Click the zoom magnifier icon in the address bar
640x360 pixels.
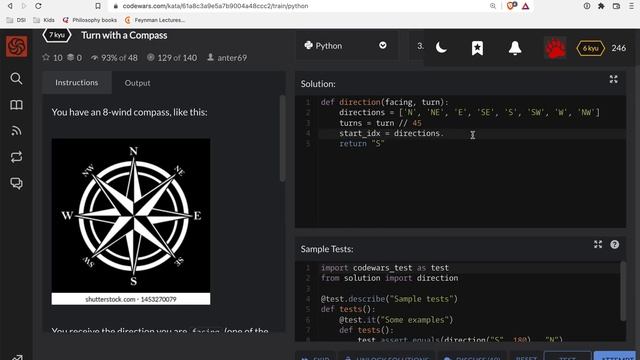pos(493,6)
